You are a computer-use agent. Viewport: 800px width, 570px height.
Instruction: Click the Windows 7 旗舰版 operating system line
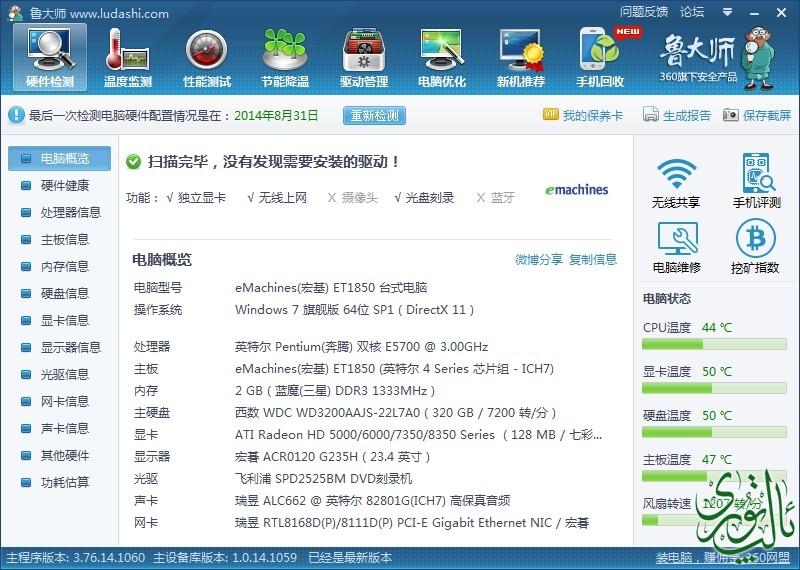355,310
